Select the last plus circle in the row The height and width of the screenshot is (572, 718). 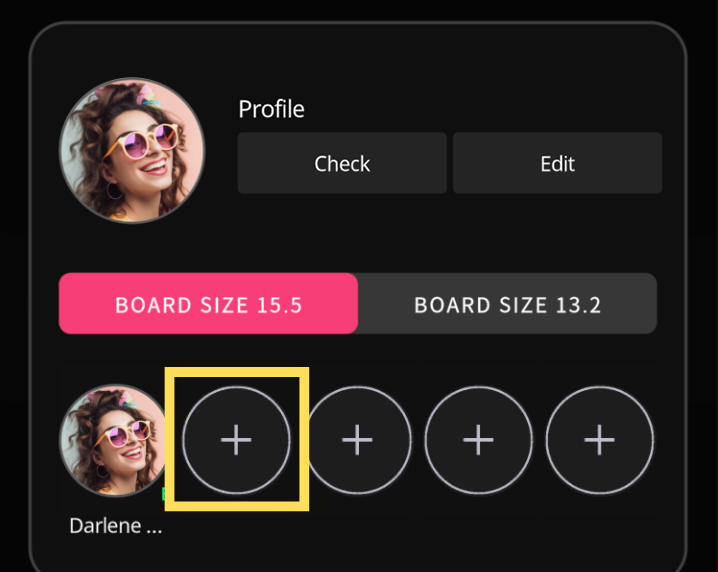[x=599, y=440]
